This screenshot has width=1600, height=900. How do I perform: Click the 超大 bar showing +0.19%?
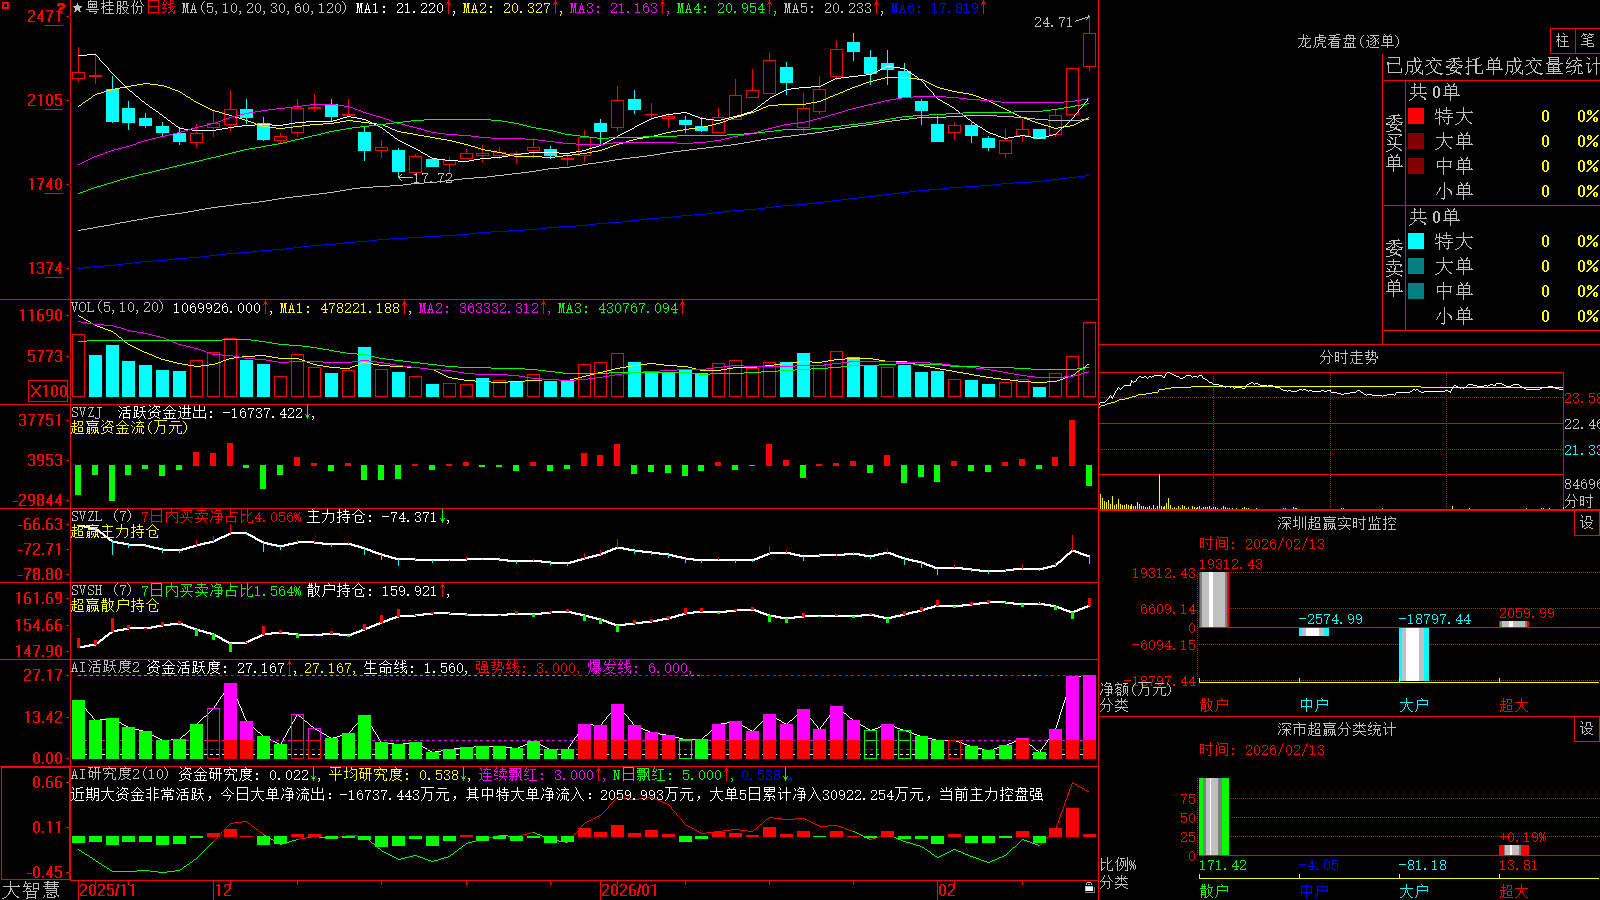click(1514, 850)
